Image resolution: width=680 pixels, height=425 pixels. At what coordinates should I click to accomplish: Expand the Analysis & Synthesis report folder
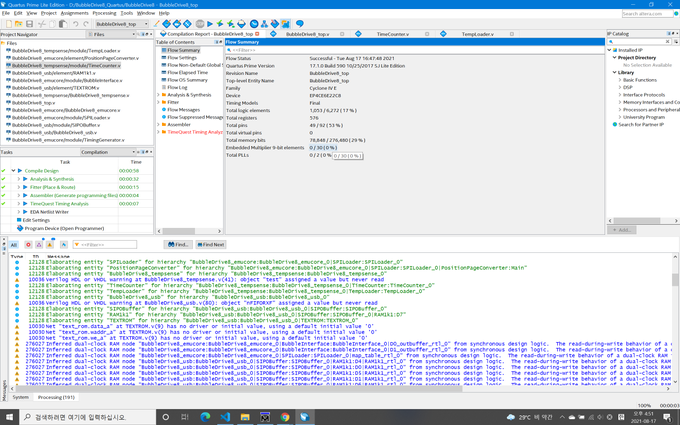(x=158, y=95)
